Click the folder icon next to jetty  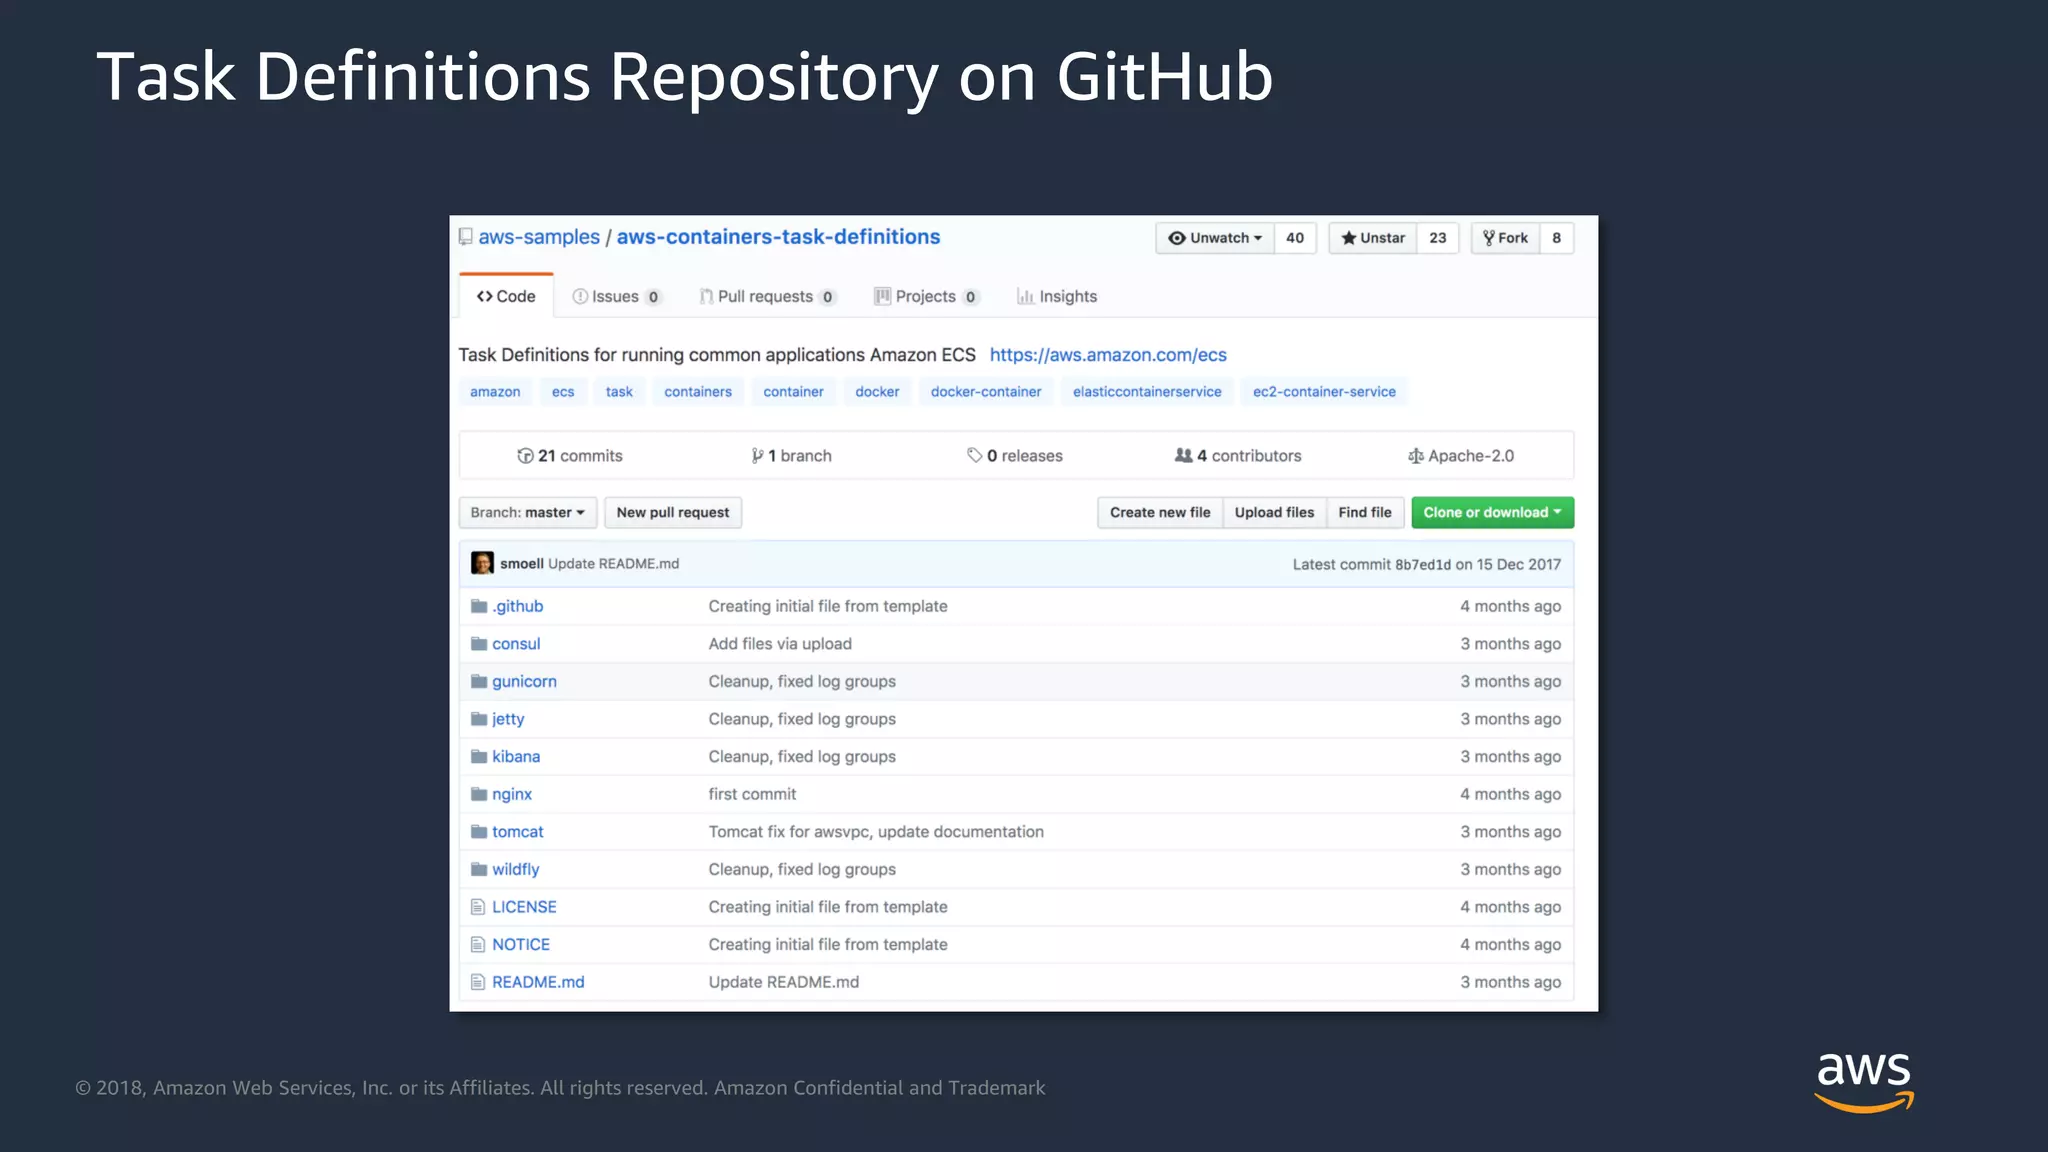click(x=479, y=719)
